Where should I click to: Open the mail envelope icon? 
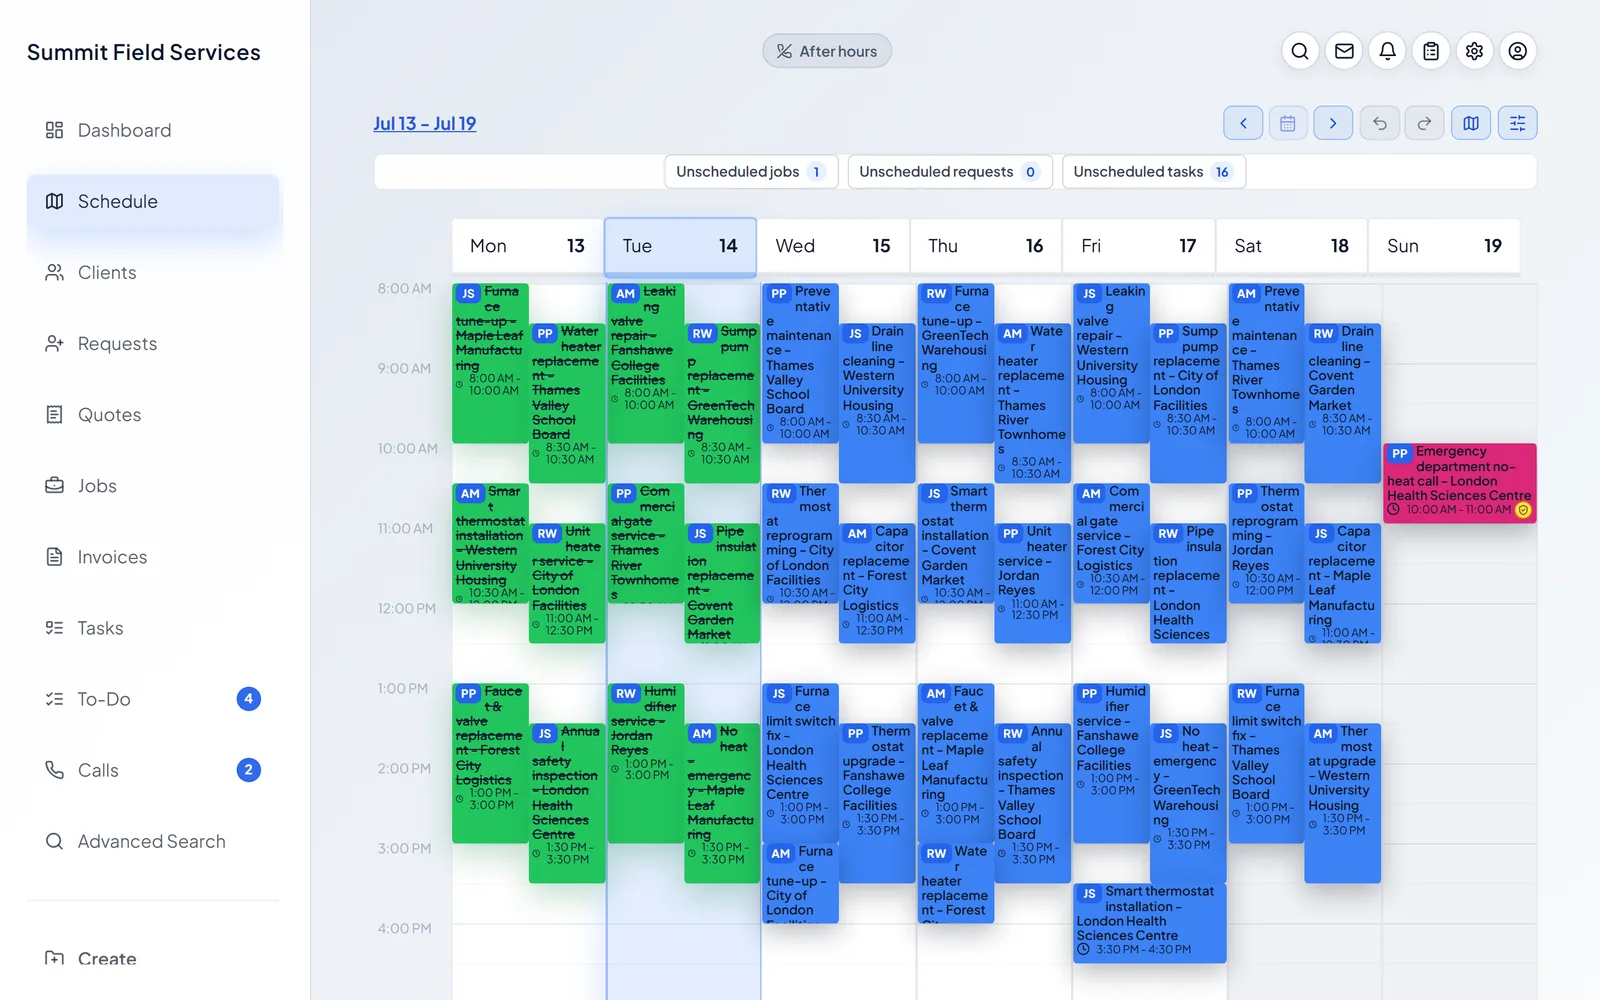pyautogui.click(x=1344, y=51)
